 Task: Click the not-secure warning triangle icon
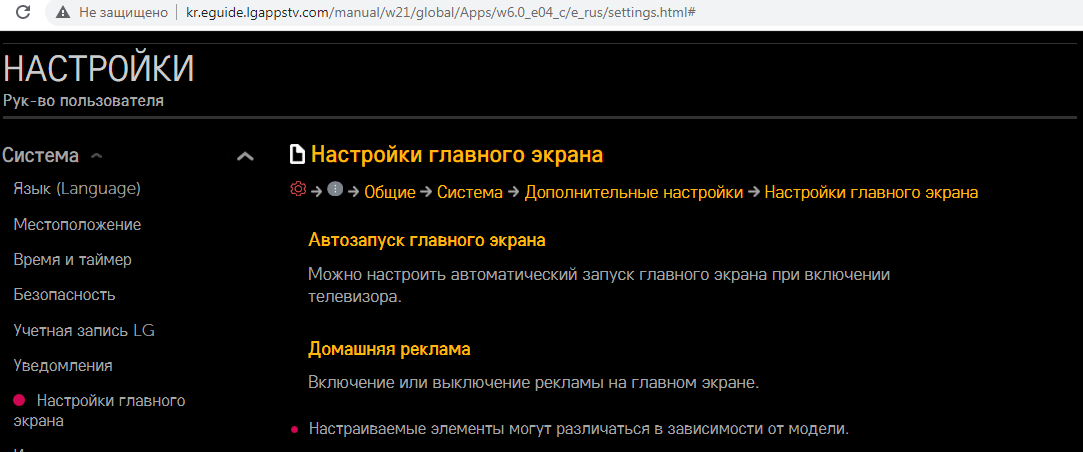pyautogui.click(x=64, y=12)
